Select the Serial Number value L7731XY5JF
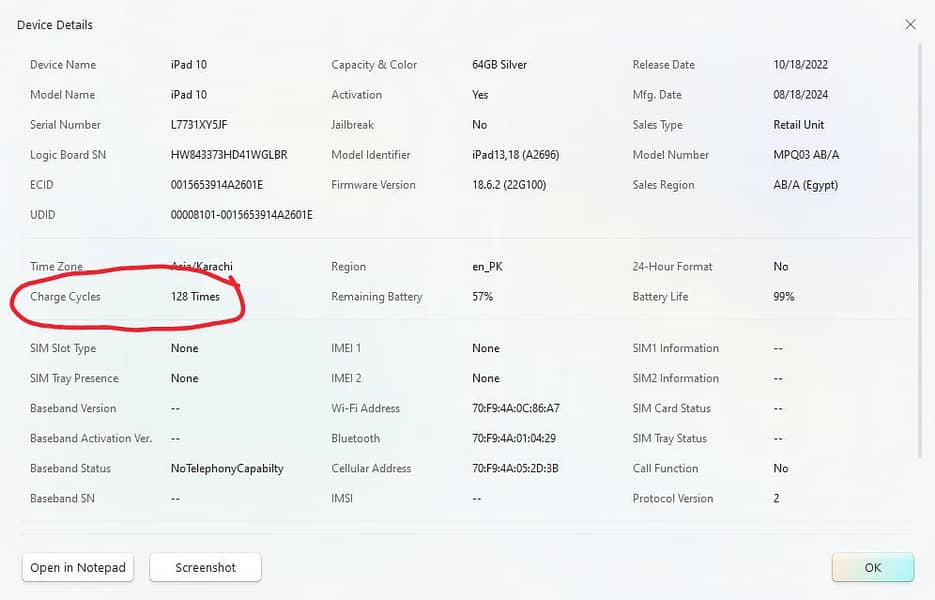Viewport: 935px width, 600px height. pos(199,124)
